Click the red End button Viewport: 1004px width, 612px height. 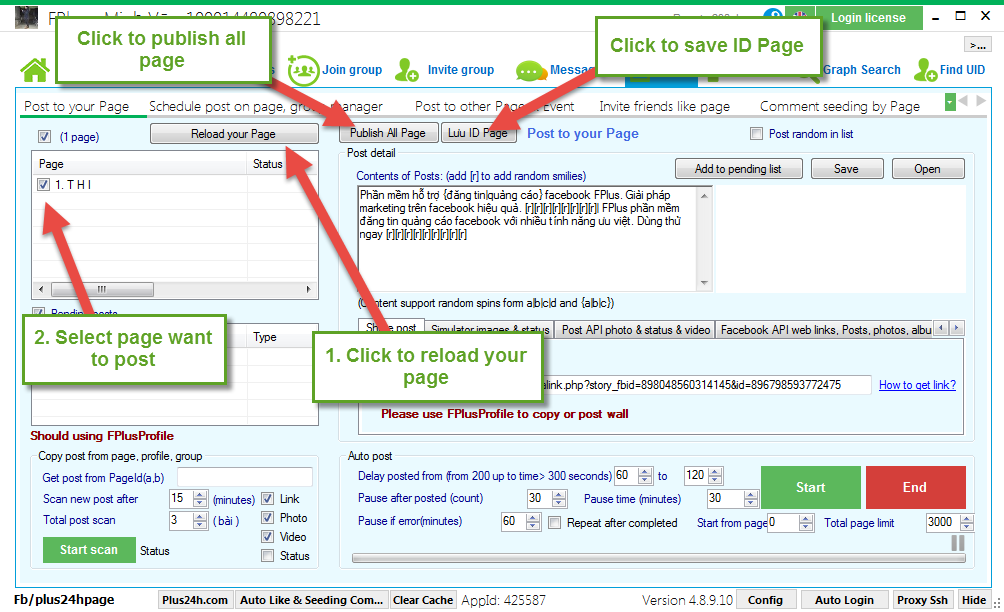coord(915,487)
